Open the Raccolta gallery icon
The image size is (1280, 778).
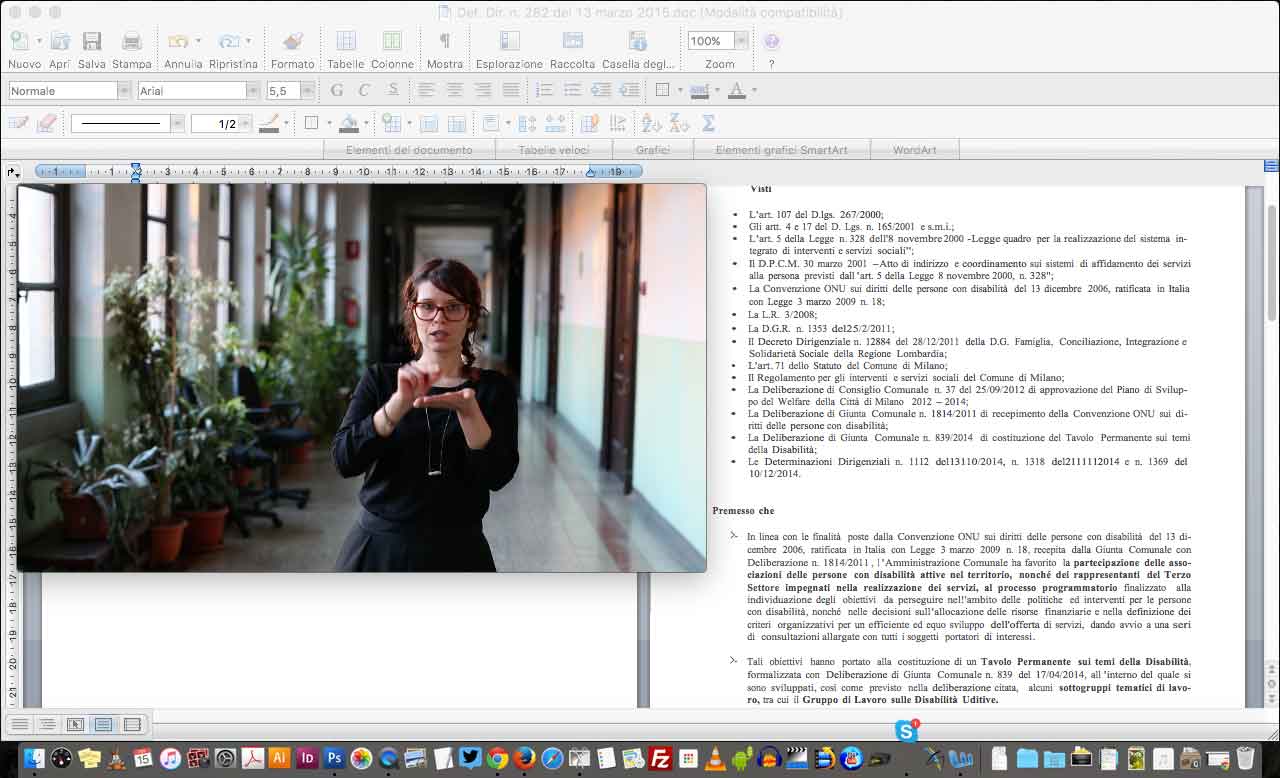572,42
